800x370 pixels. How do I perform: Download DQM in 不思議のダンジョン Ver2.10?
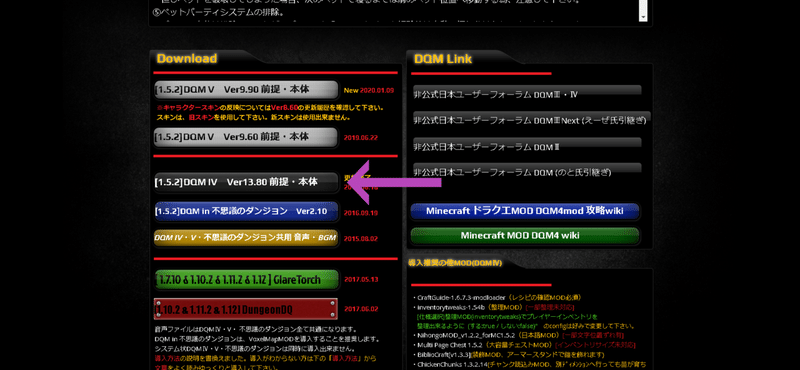coord(246,212)
